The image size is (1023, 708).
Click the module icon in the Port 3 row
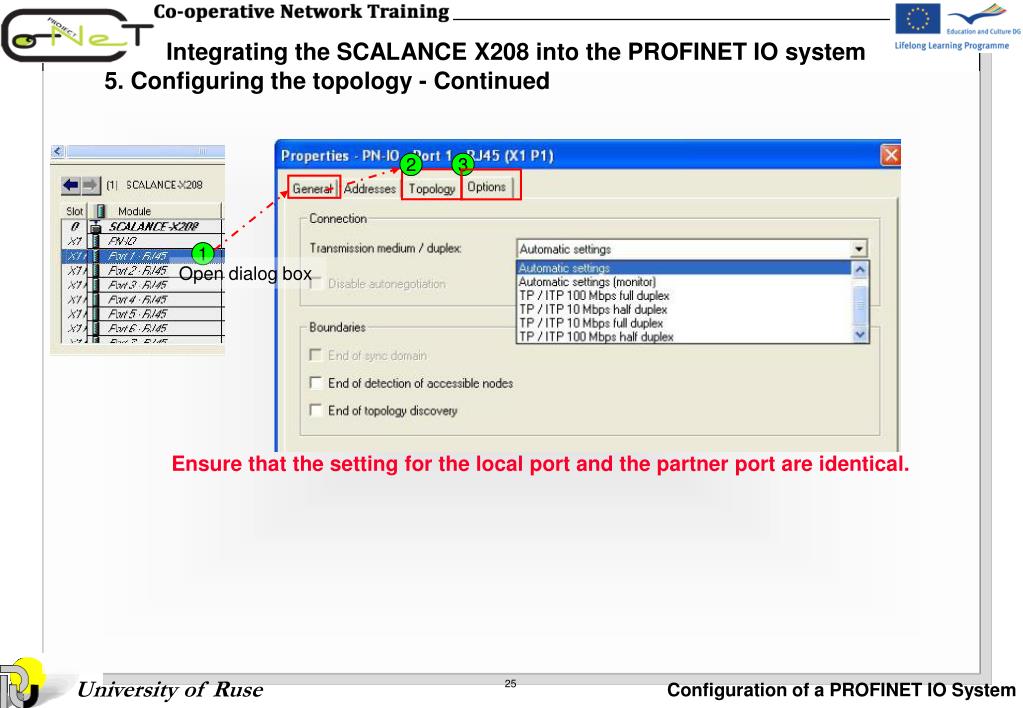96,285
